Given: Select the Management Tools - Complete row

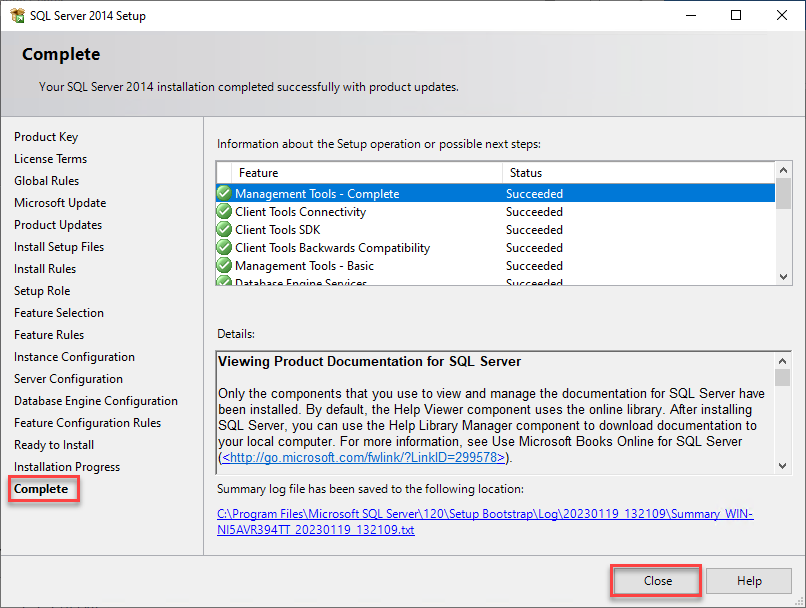Looking at the screenshot, I should 496,193.
